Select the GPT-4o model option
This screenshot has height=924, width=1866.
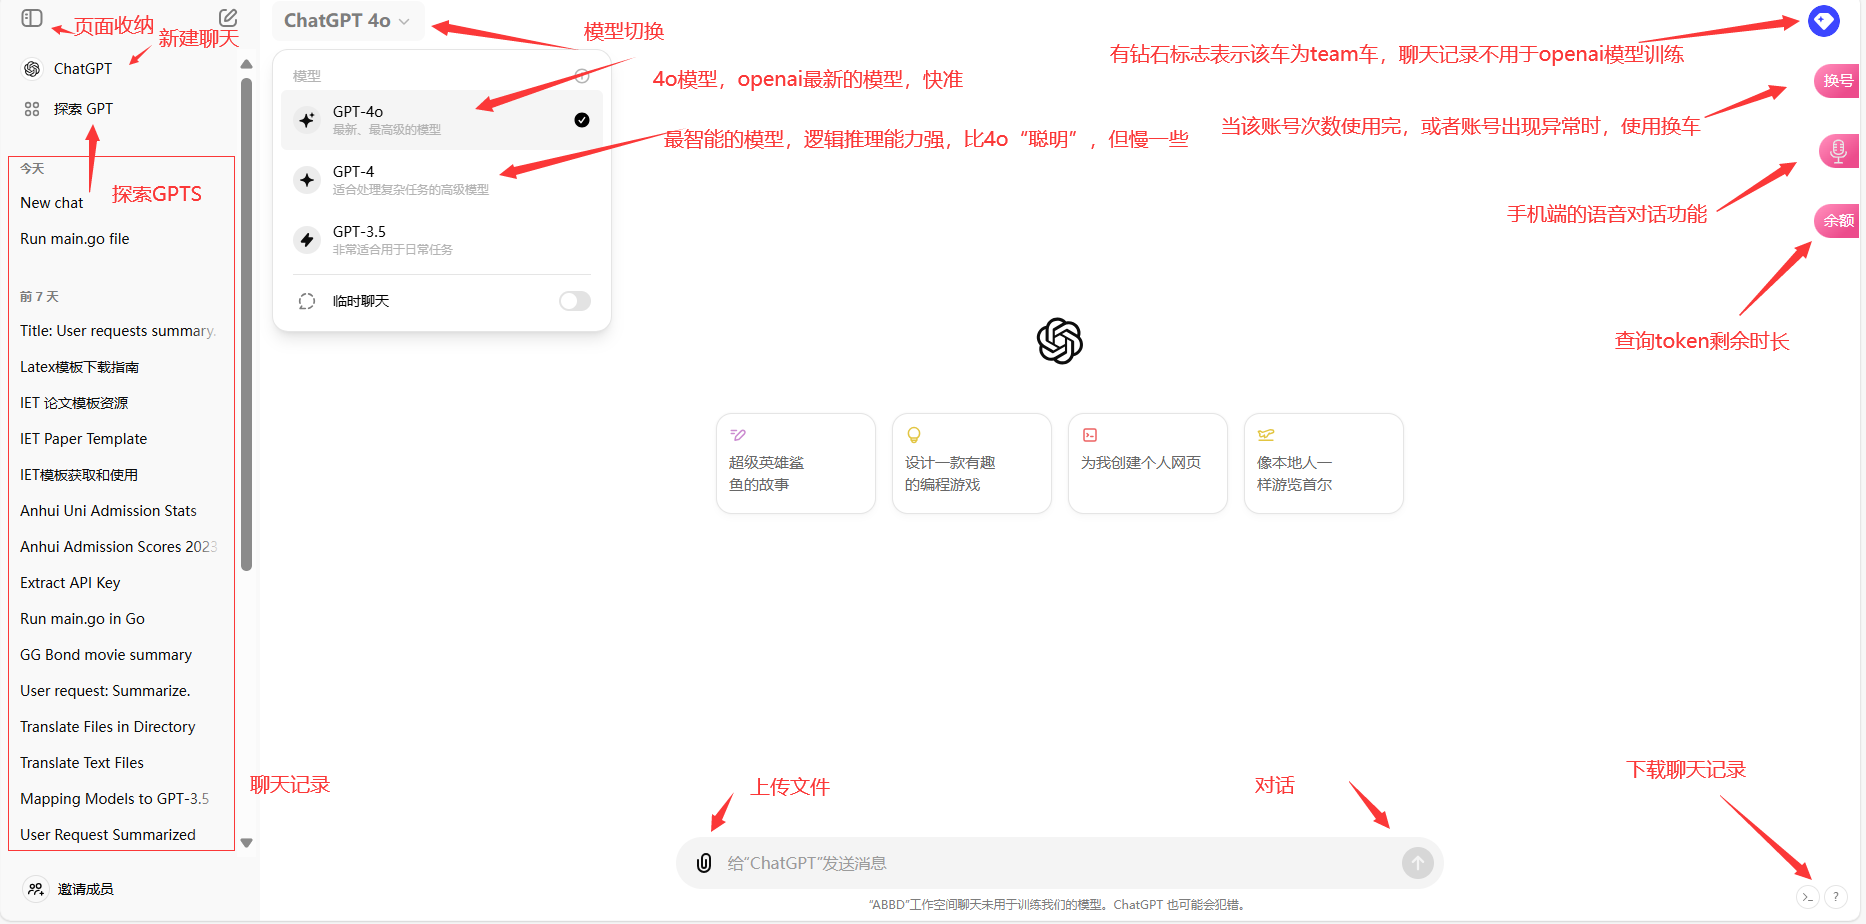click(x=441, y=120)
